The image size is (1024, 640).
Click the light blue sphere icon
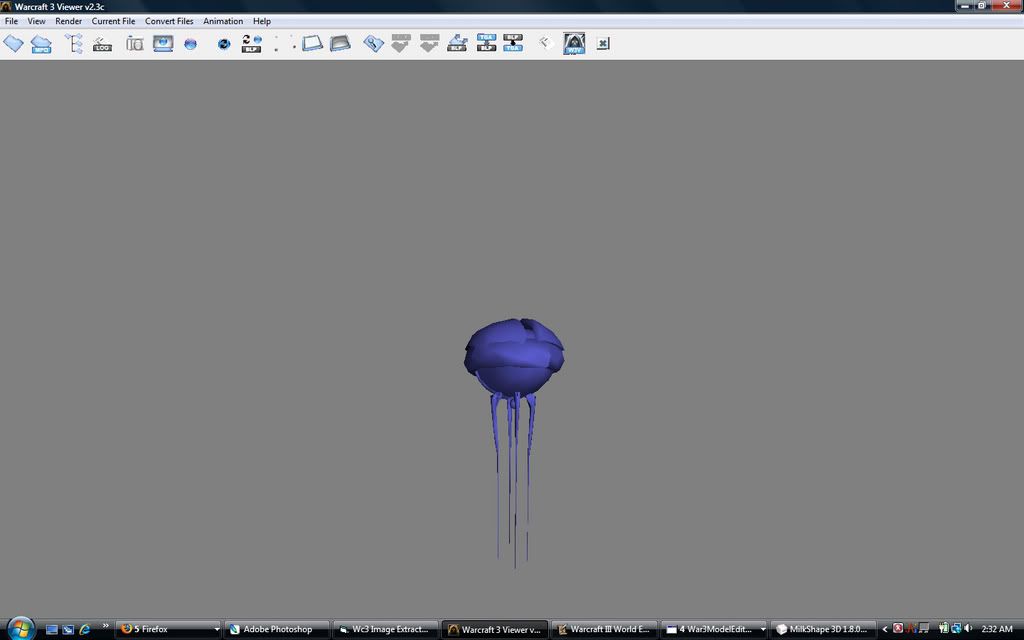pyautogui.click(x=190, y=44)
